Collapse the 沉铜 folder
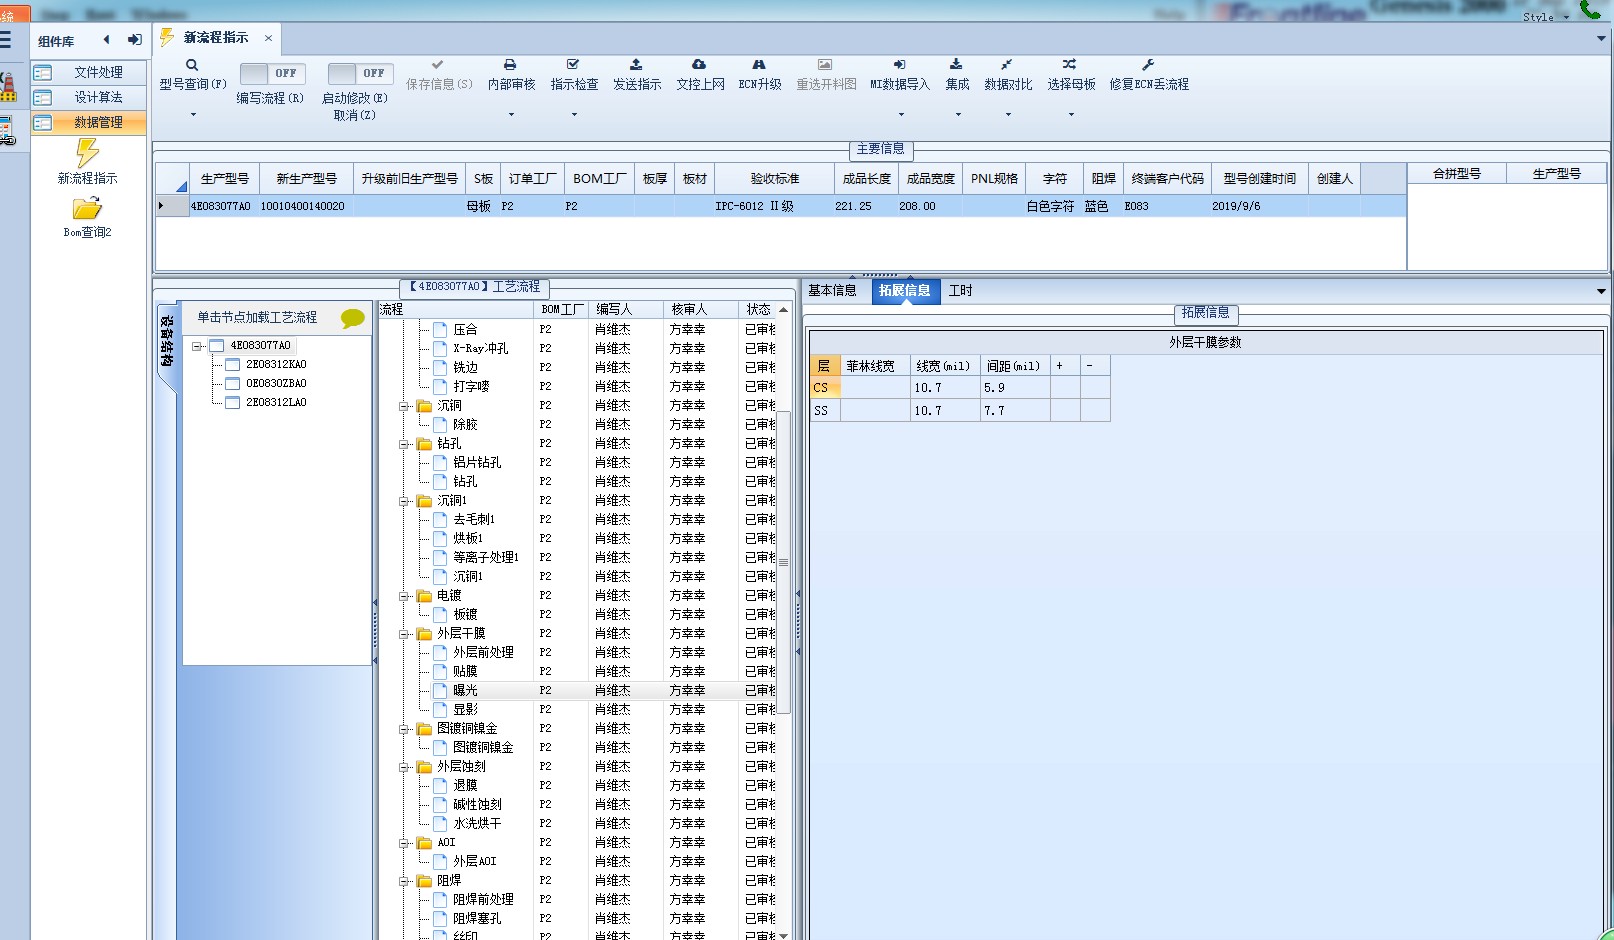1614x940 pixels. click(404, 406)
